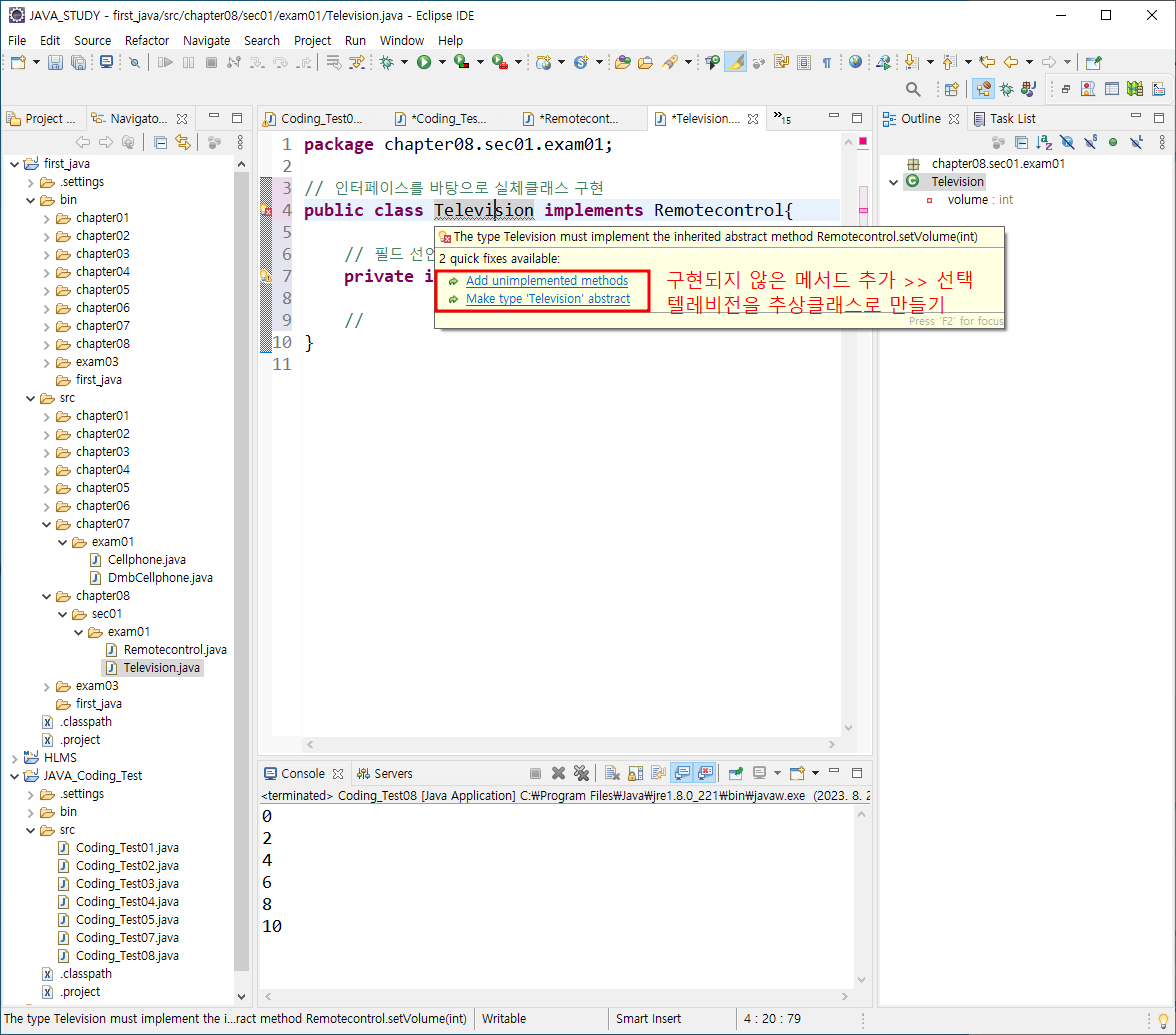Viewport: 1176px width, 1035px height.
Task: Show the hidden editor tabs list (»15)
Action: tap(782, 118)
